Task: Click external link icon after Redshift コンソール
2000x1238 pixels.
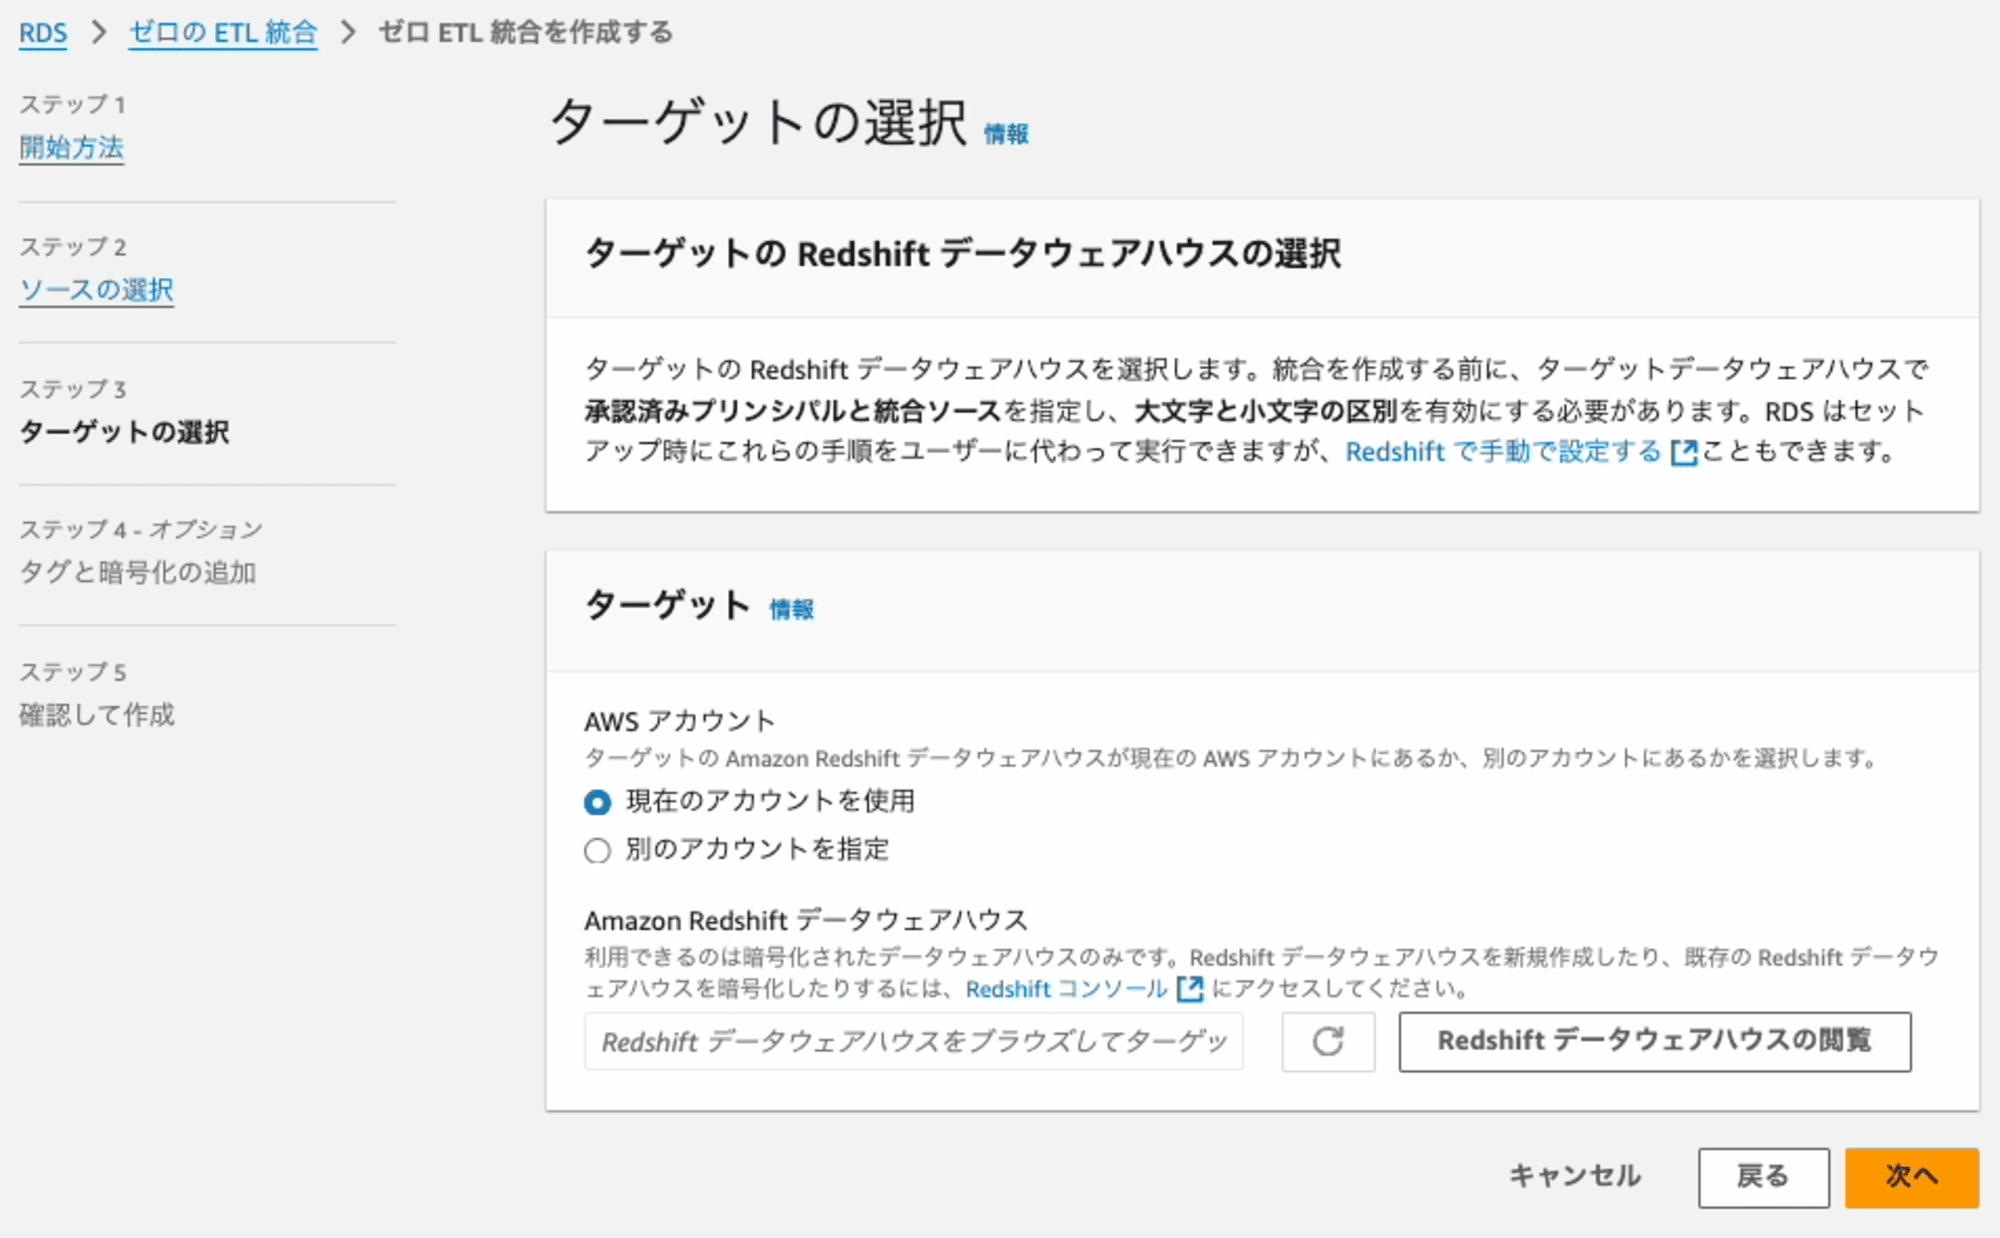Action: tap(1190, 989)
